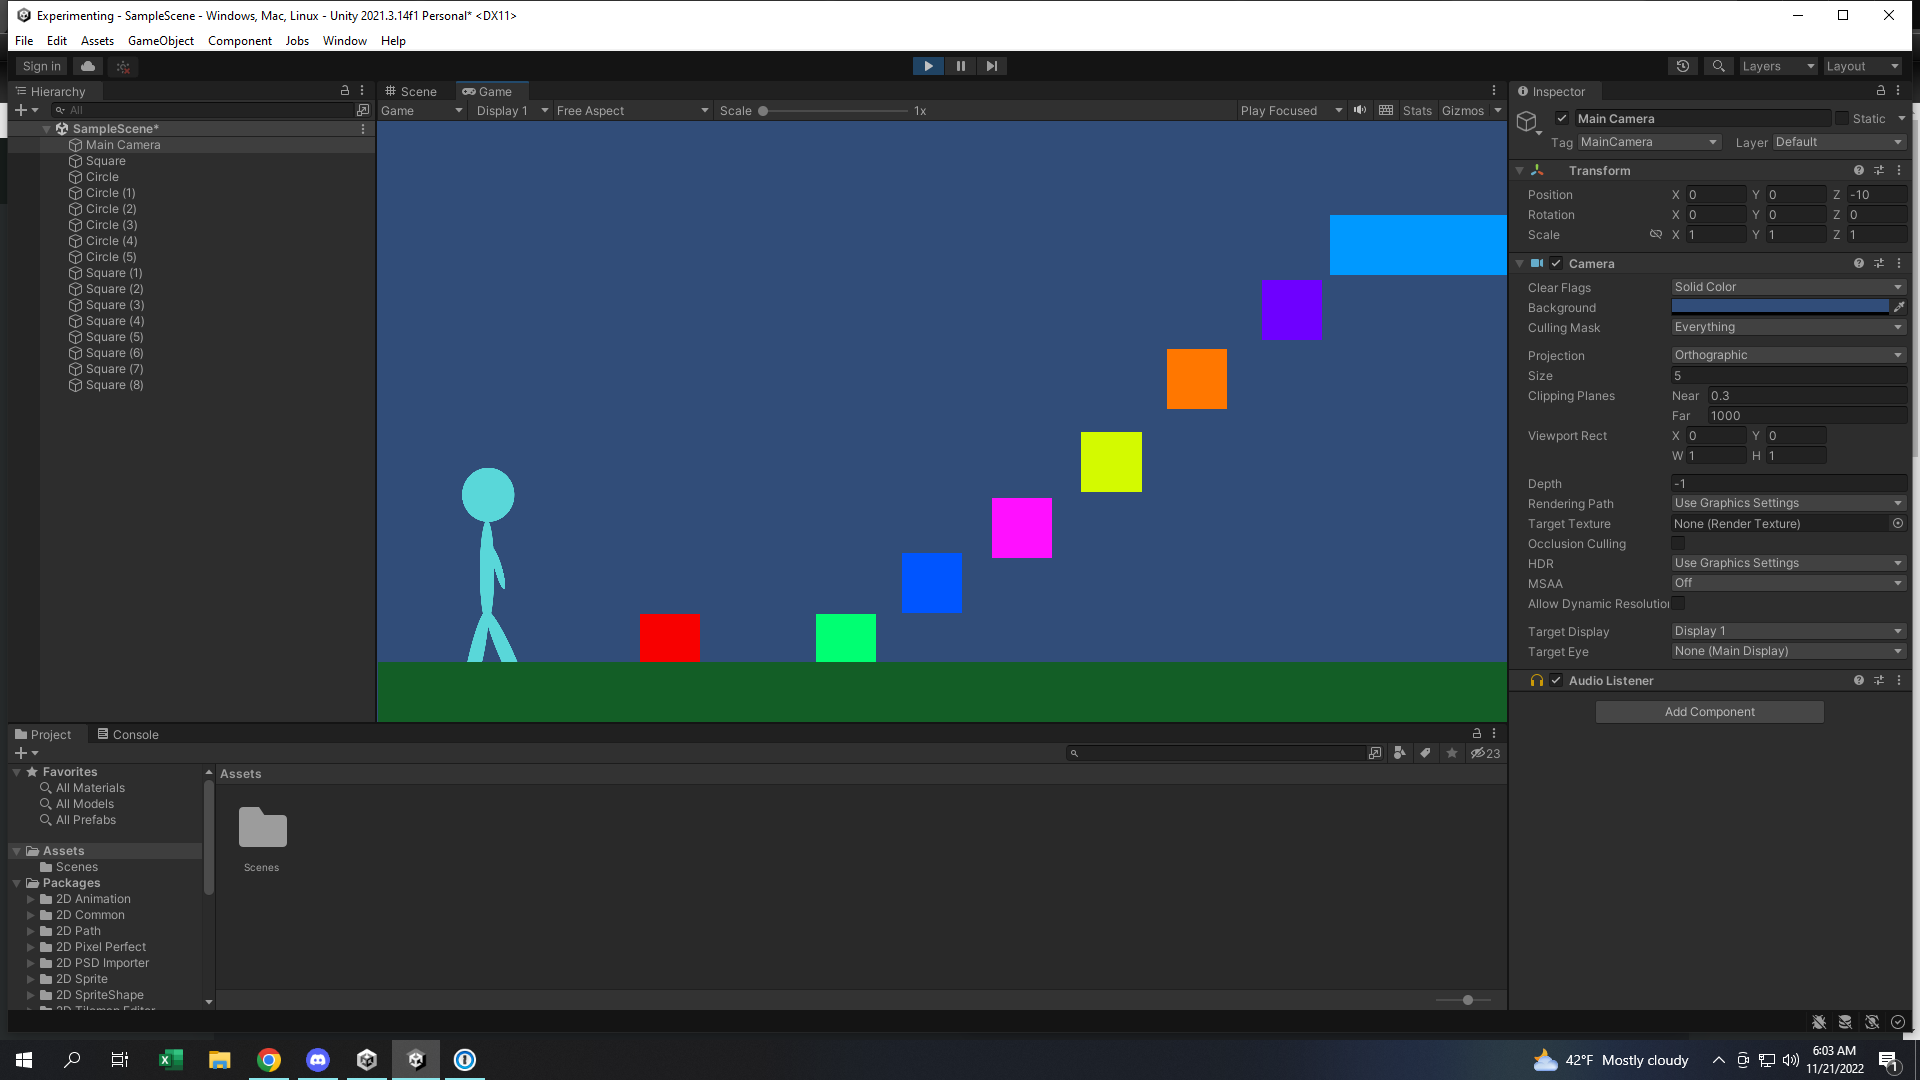The height and width of the screenshot is (1080, 1920).
Task: Disable the Camera component checkbox
Action: point(1556,263)
